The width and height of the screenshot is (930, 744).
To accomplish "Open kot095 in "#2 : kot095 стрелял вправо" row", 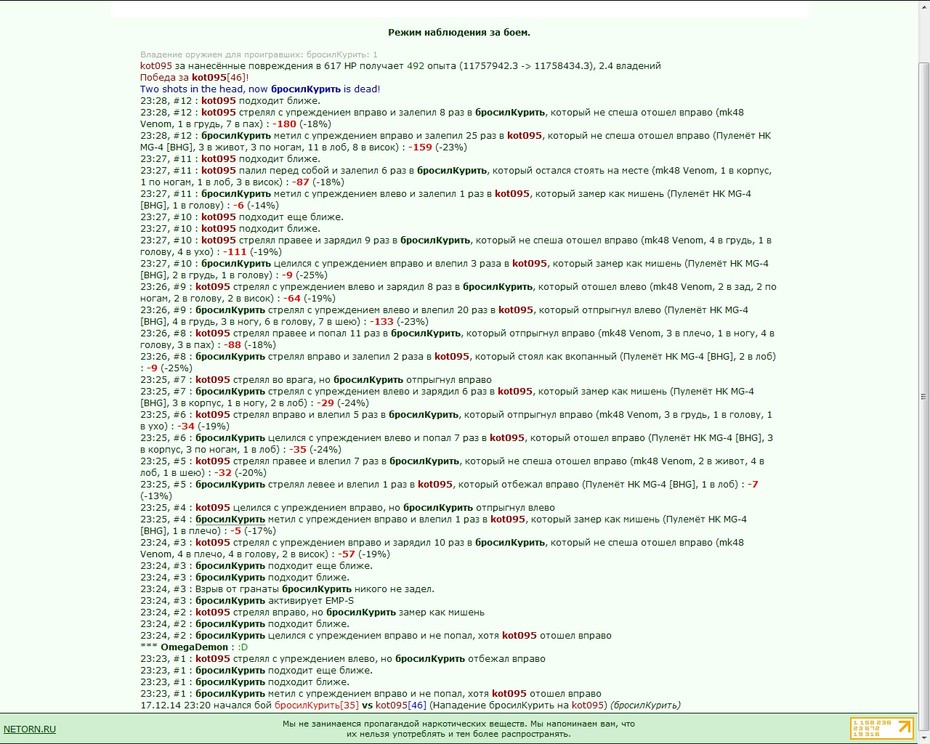I will click(x=213, y=612).
